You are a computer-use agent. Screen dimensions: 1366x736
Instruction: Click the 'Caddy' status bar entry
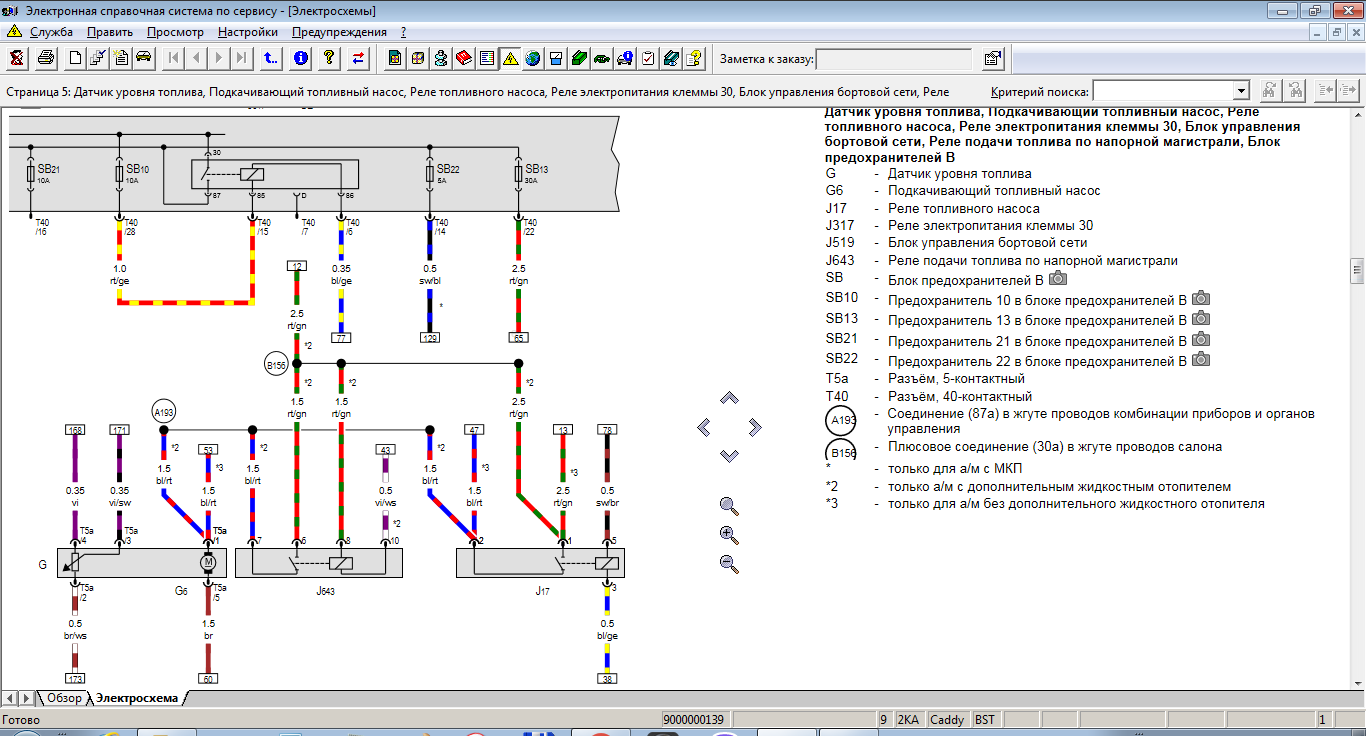pyautogui.click(x=947, y=720)
